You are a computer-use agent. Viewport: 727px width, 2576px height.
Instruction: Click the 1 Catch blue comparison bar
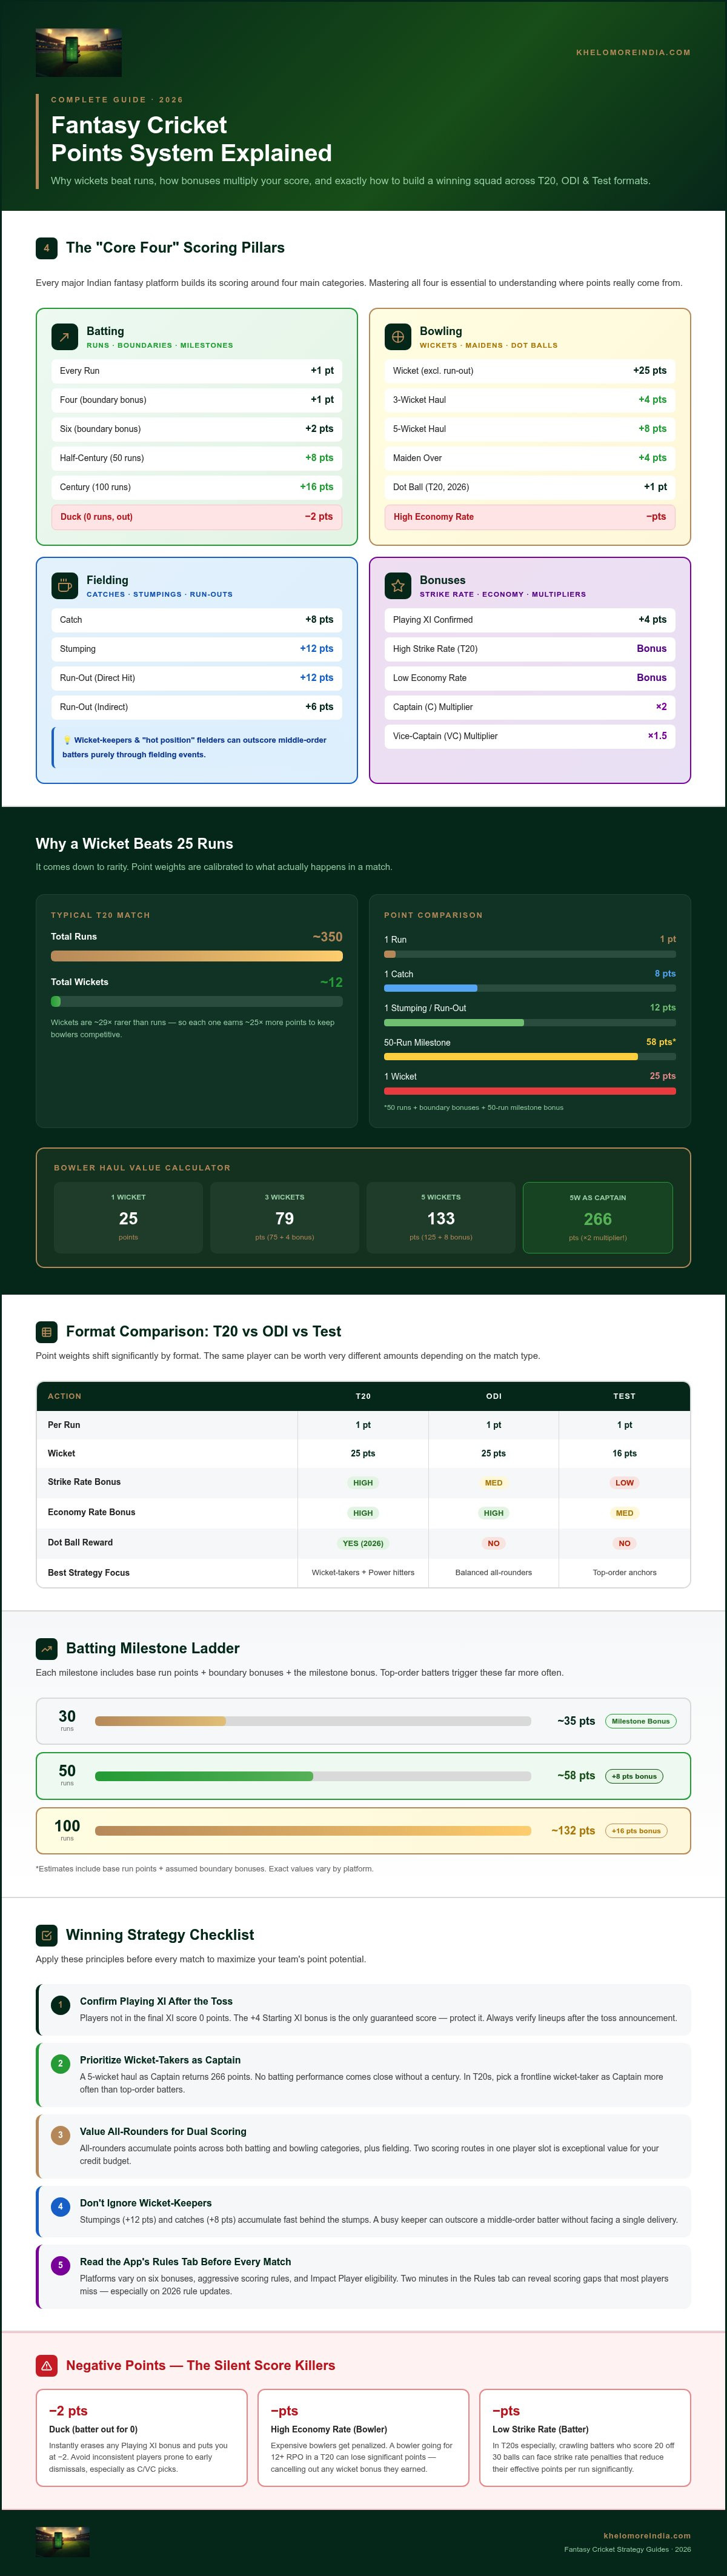[x=530, y=988]
